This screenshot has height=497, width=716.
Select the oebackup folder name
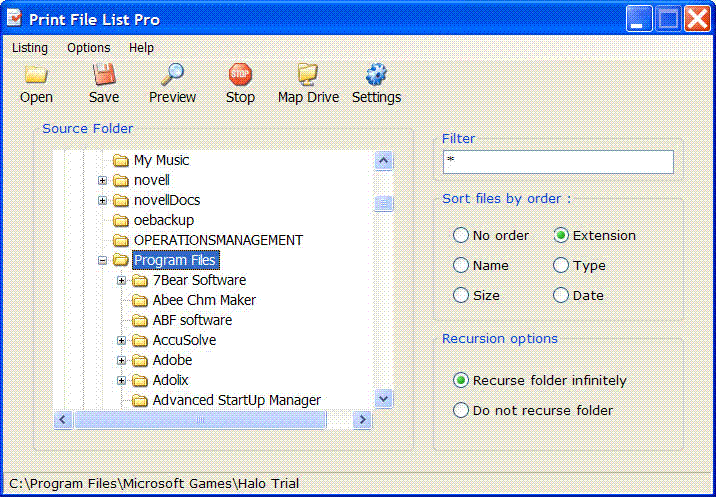[164, 221]
